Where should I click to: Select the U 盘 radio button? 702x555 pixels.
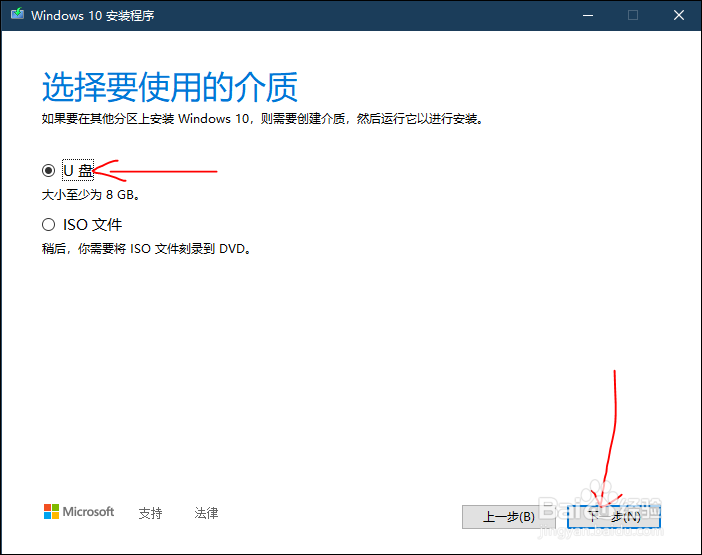(x=48, y=171)
